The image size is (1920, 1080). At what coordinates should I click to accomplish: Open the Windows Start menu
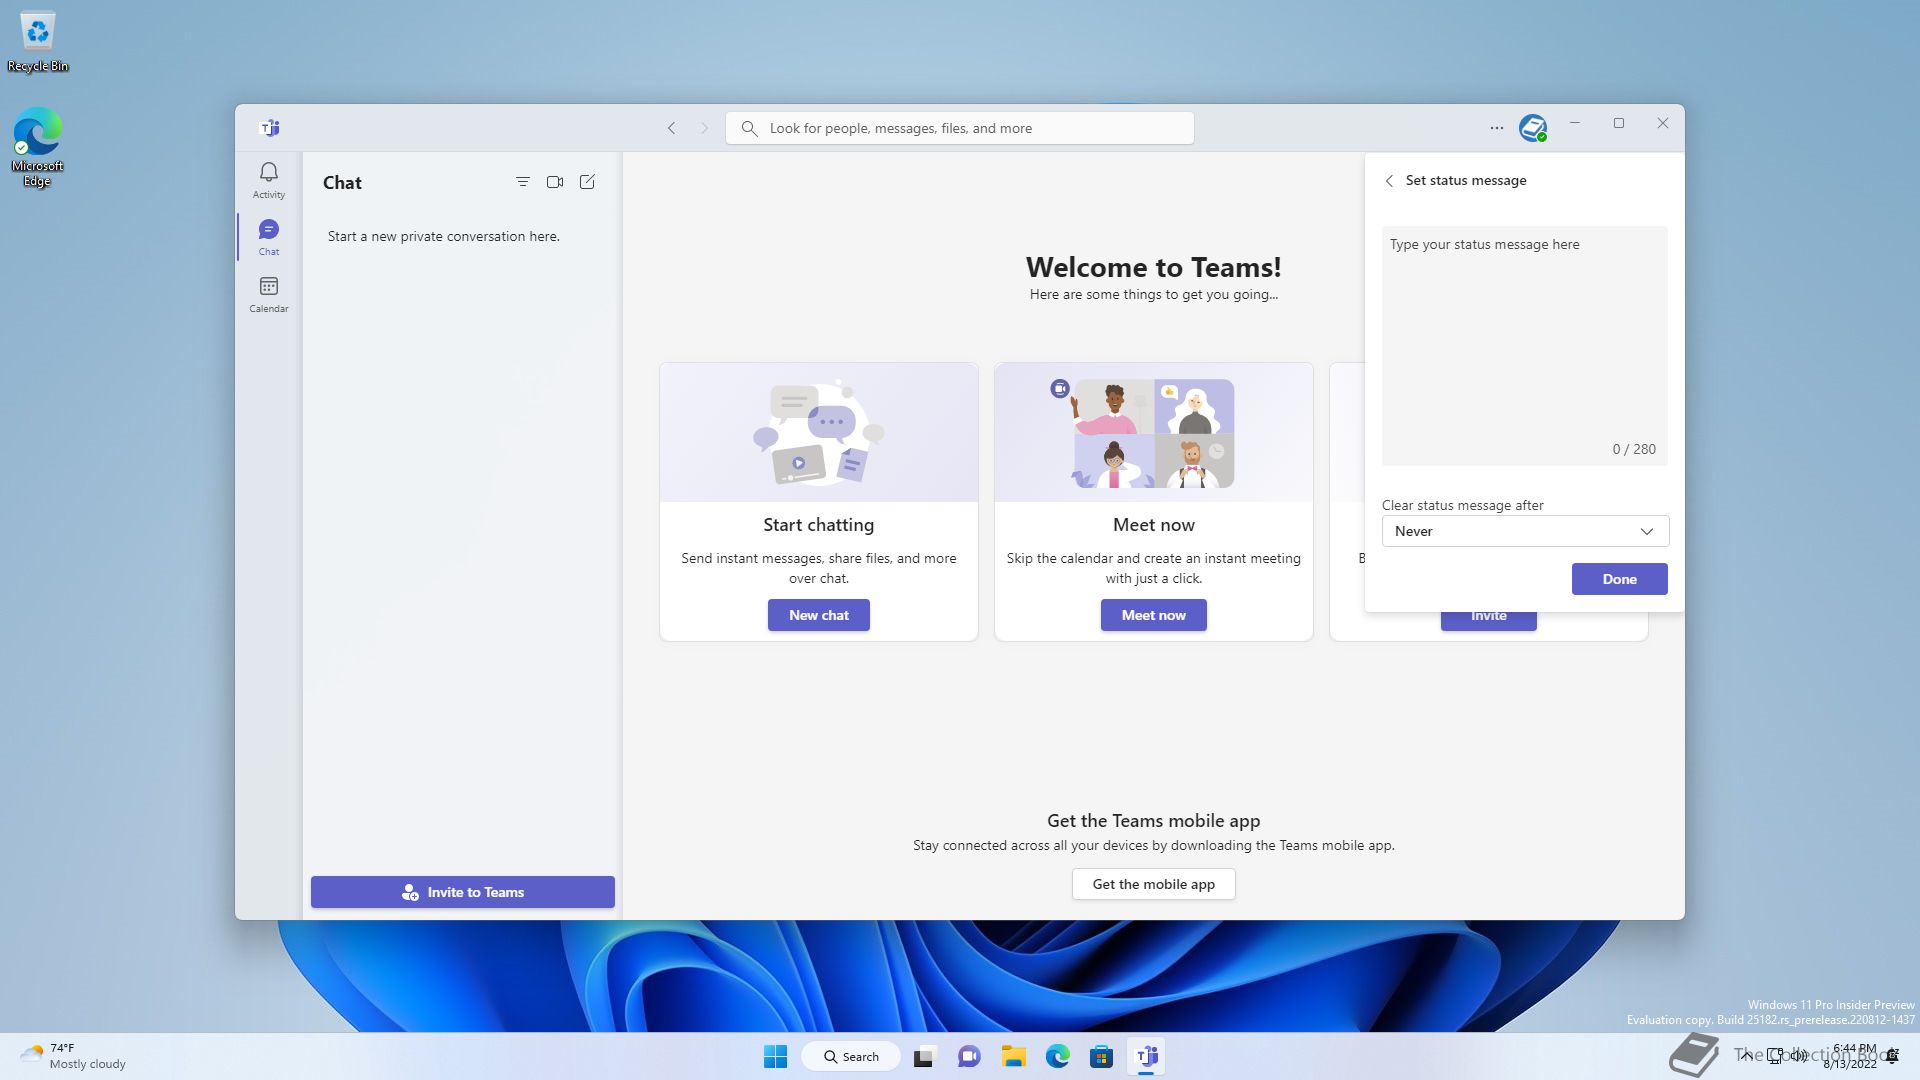coord(775,1056)
